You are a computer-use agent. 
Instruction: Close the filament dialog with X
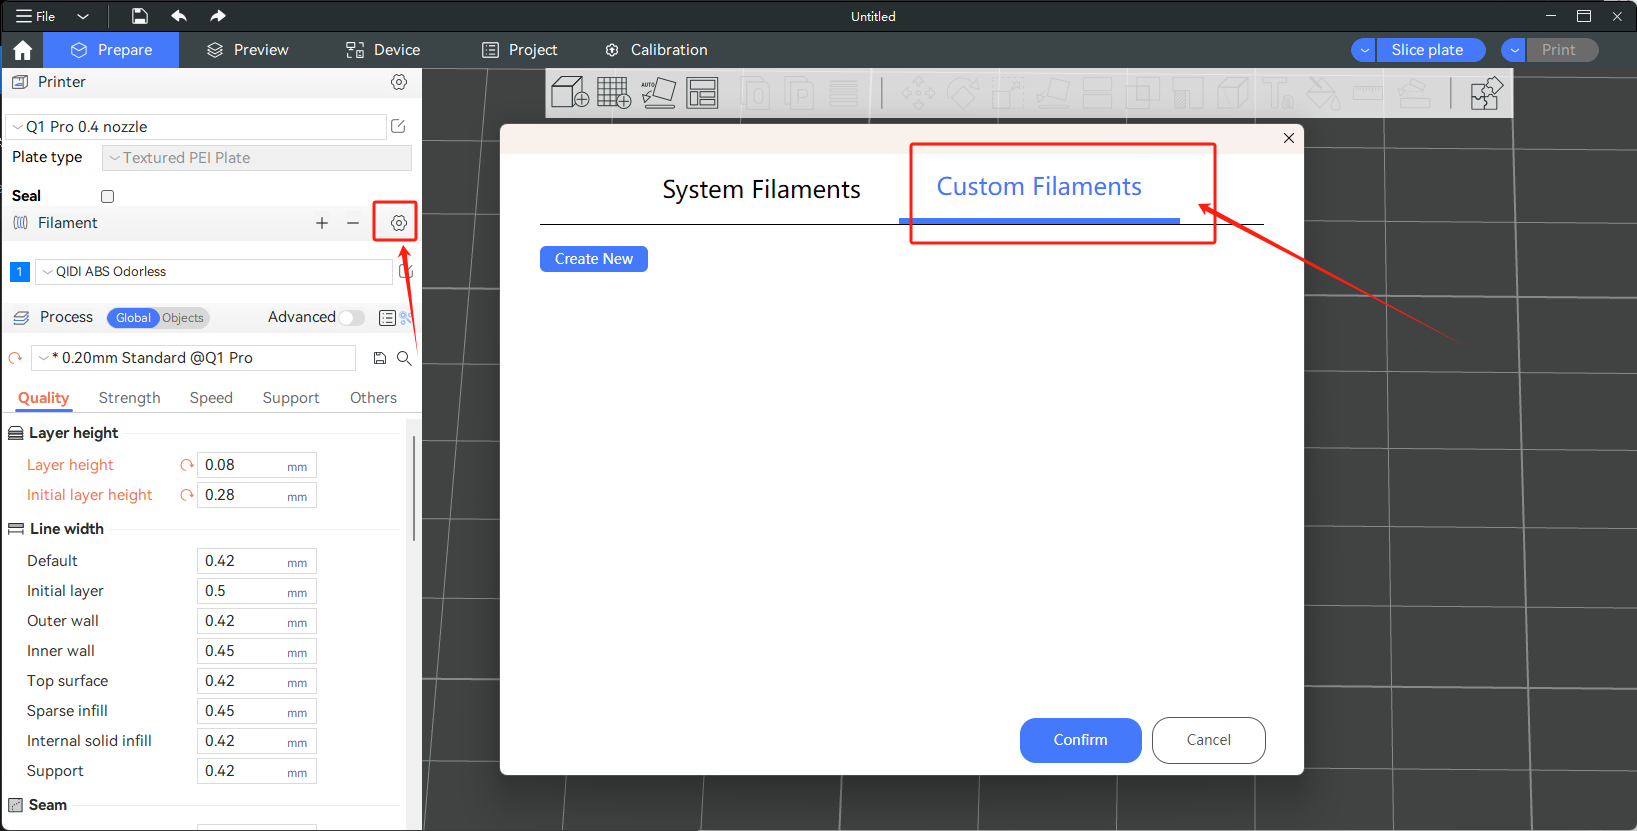click(1289, 138)
